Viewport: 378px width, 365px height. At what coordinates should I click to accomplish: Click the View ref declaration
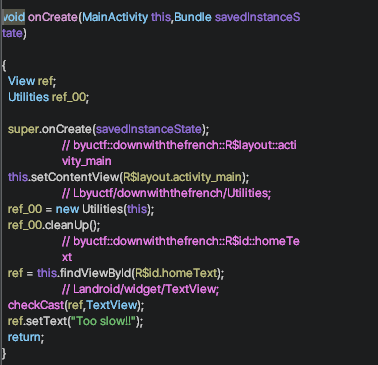[x=32, y=81]
